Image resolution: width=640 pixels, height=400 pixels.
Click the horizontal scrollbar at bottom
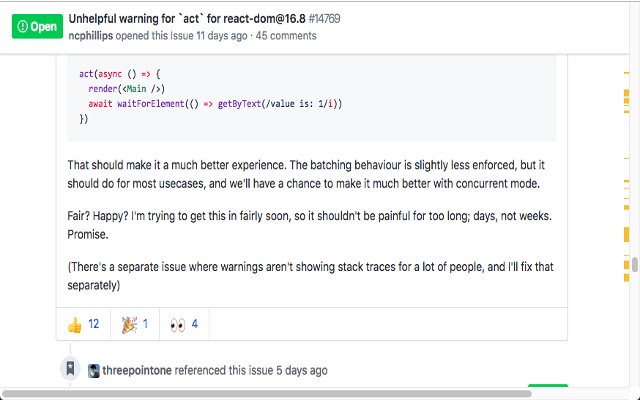tap(267, 394)
